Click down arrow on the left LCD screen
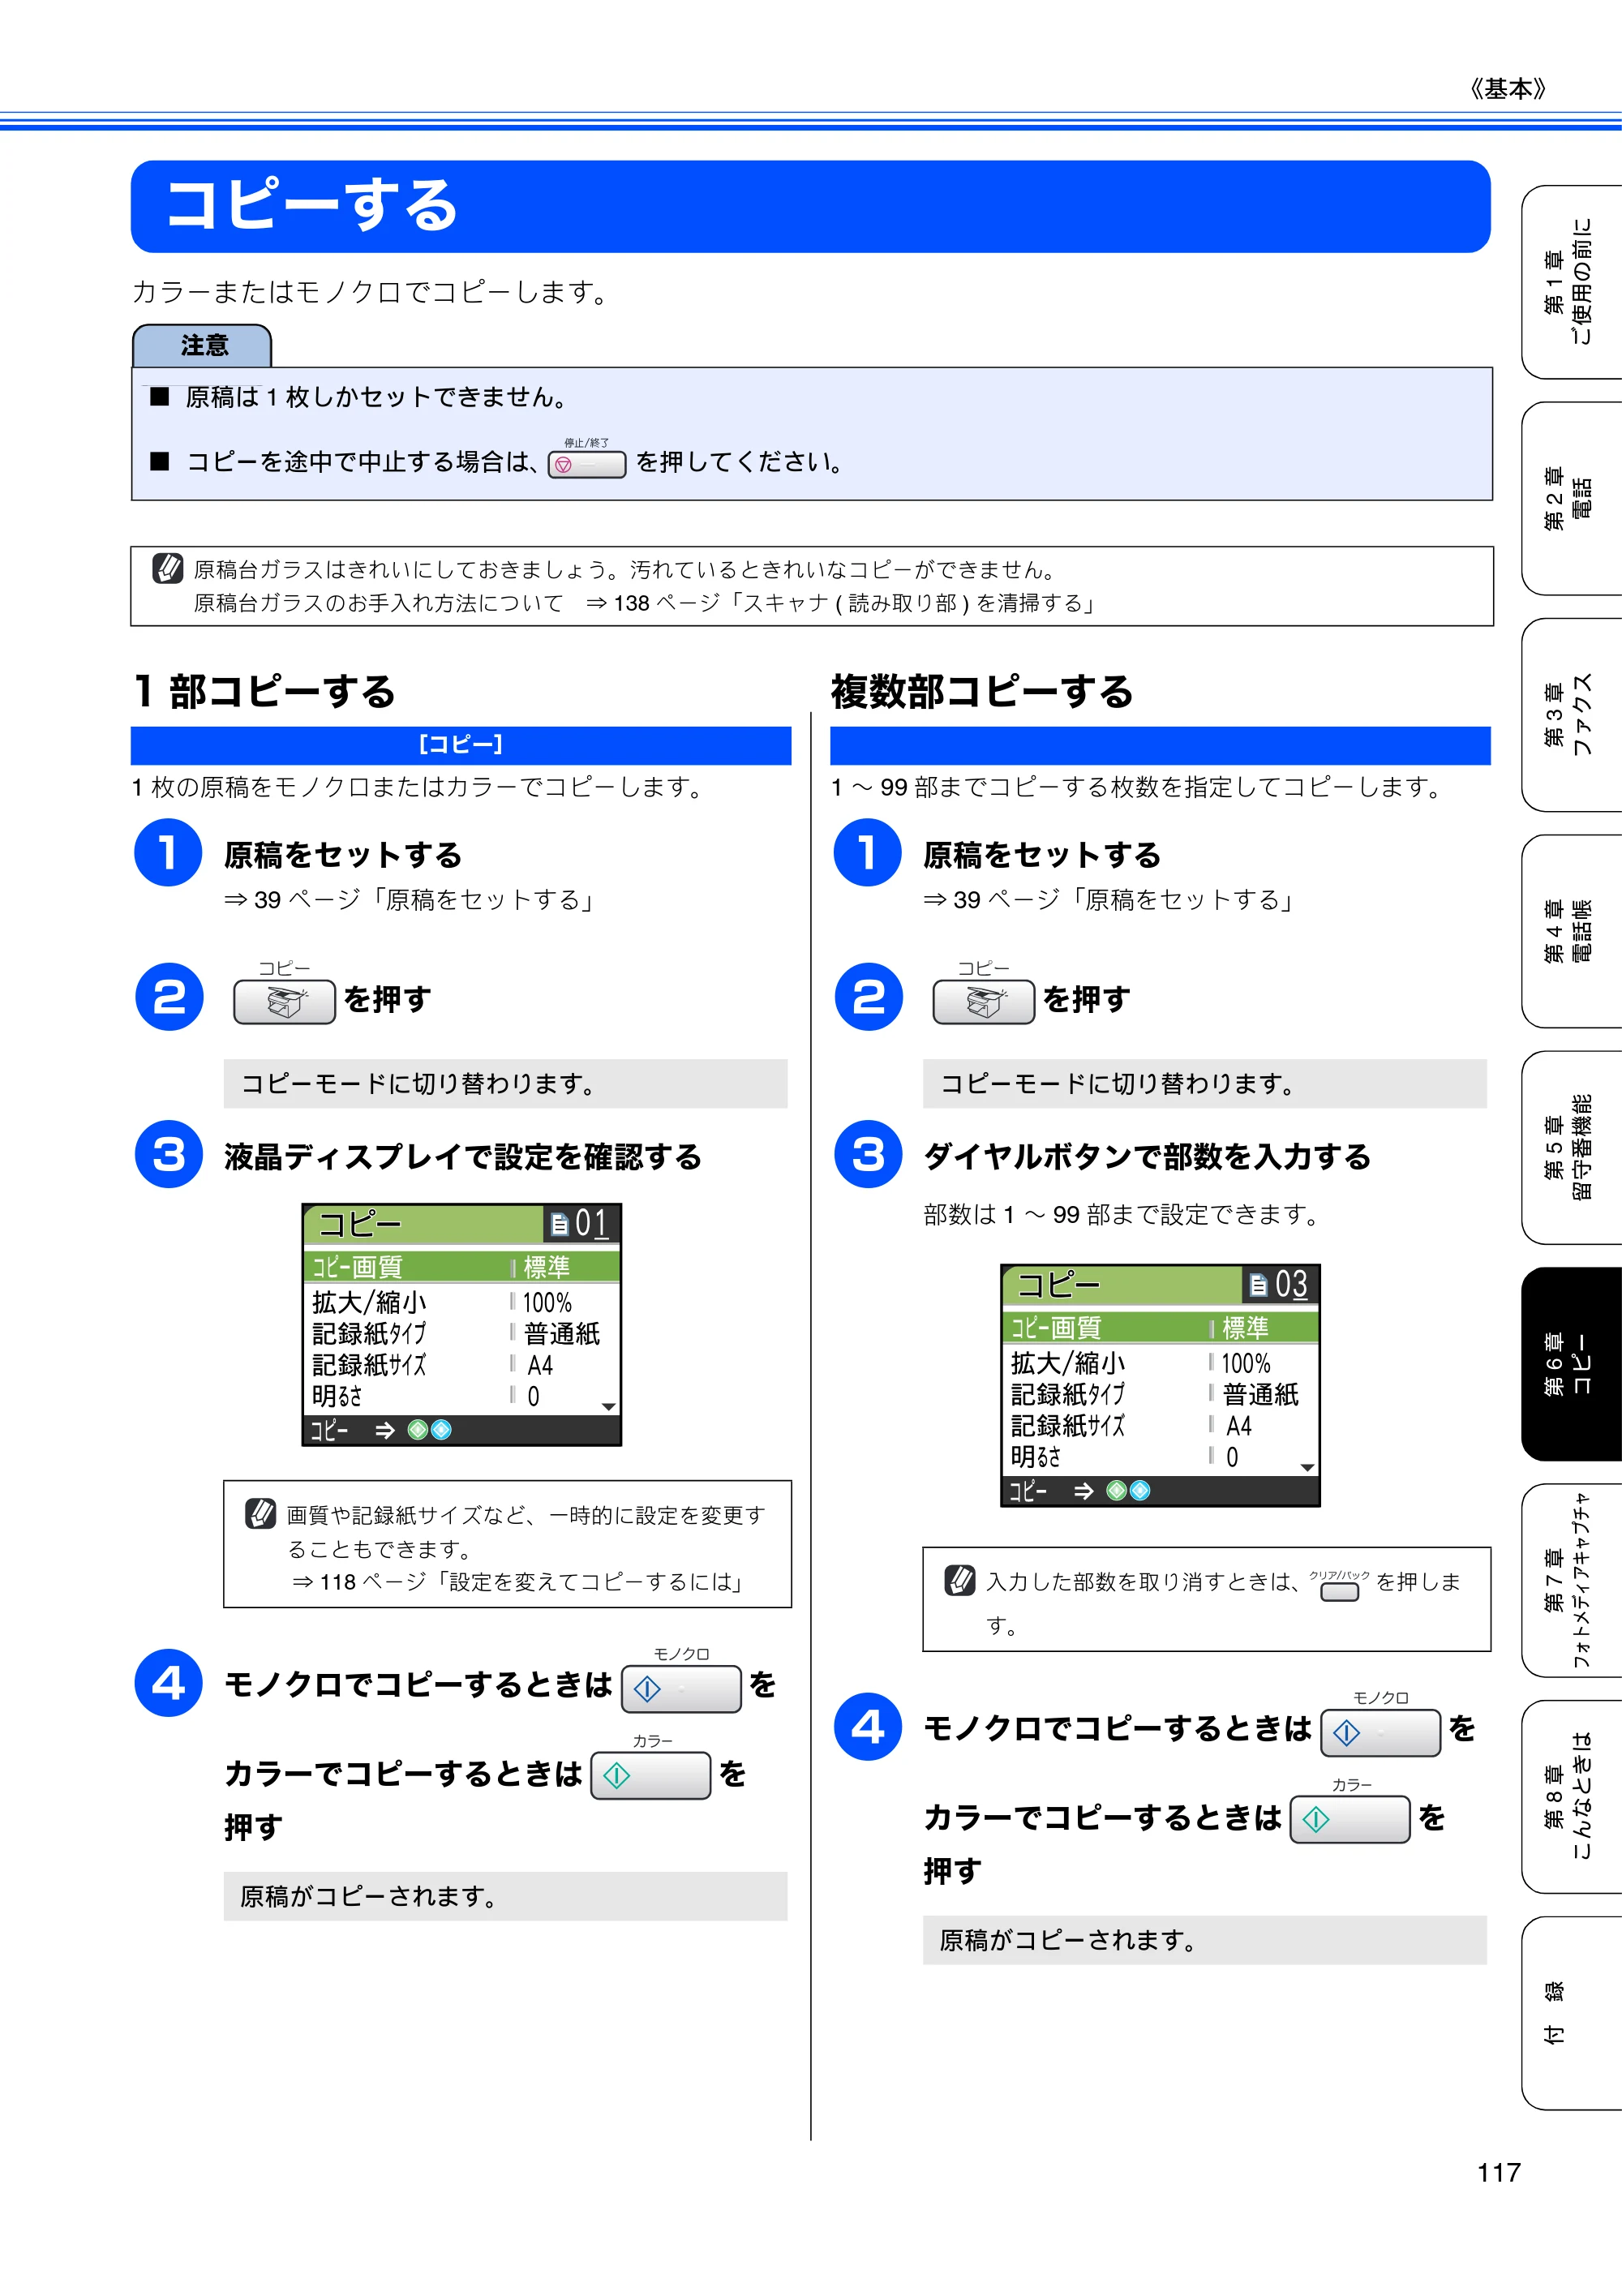Image resolution: width=1622 pixels, height=2296 pixels. pyautogui.click(x=608, y=1407)
